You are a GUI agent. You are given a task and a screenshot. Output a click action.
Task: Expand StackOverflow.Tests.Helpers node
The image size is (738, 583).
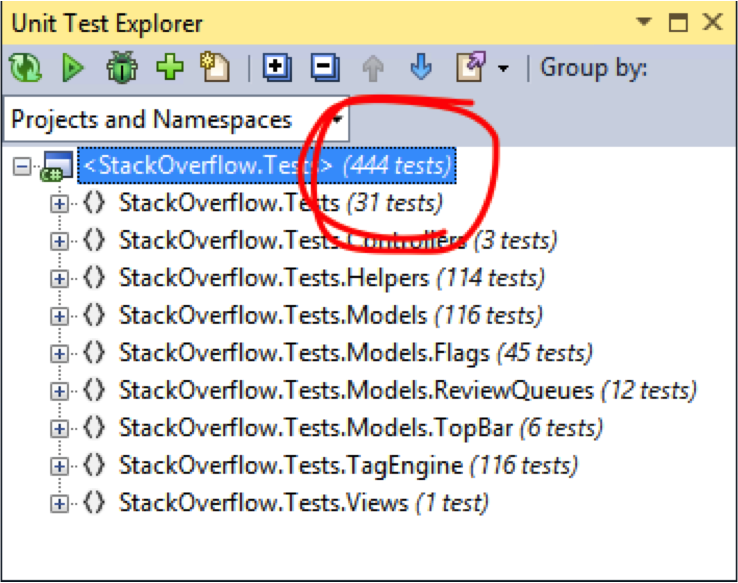click(x=59, y=279)
